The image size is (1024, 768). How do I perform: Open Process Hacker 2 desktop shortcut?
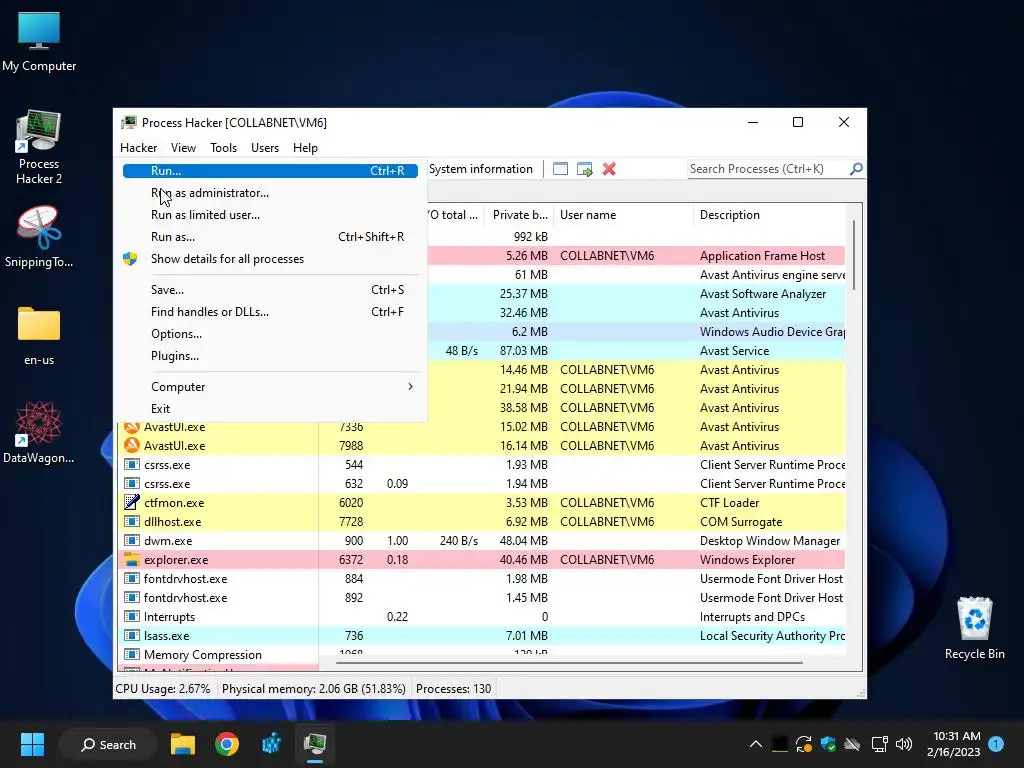[x=39, y=148]
